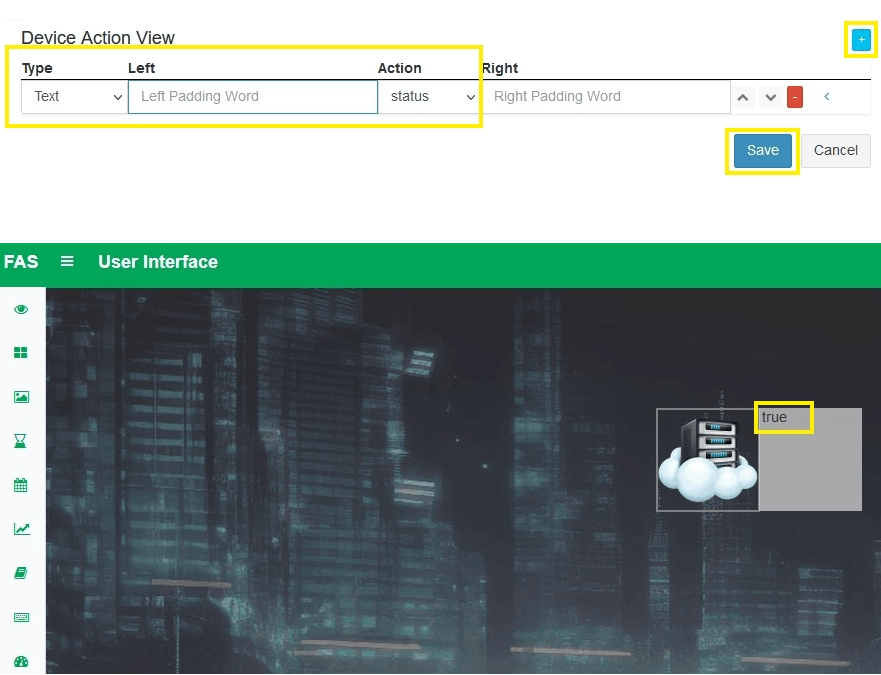Expand the Action dropdown showing status
The image size is (881, 675).
pos(428,97)
